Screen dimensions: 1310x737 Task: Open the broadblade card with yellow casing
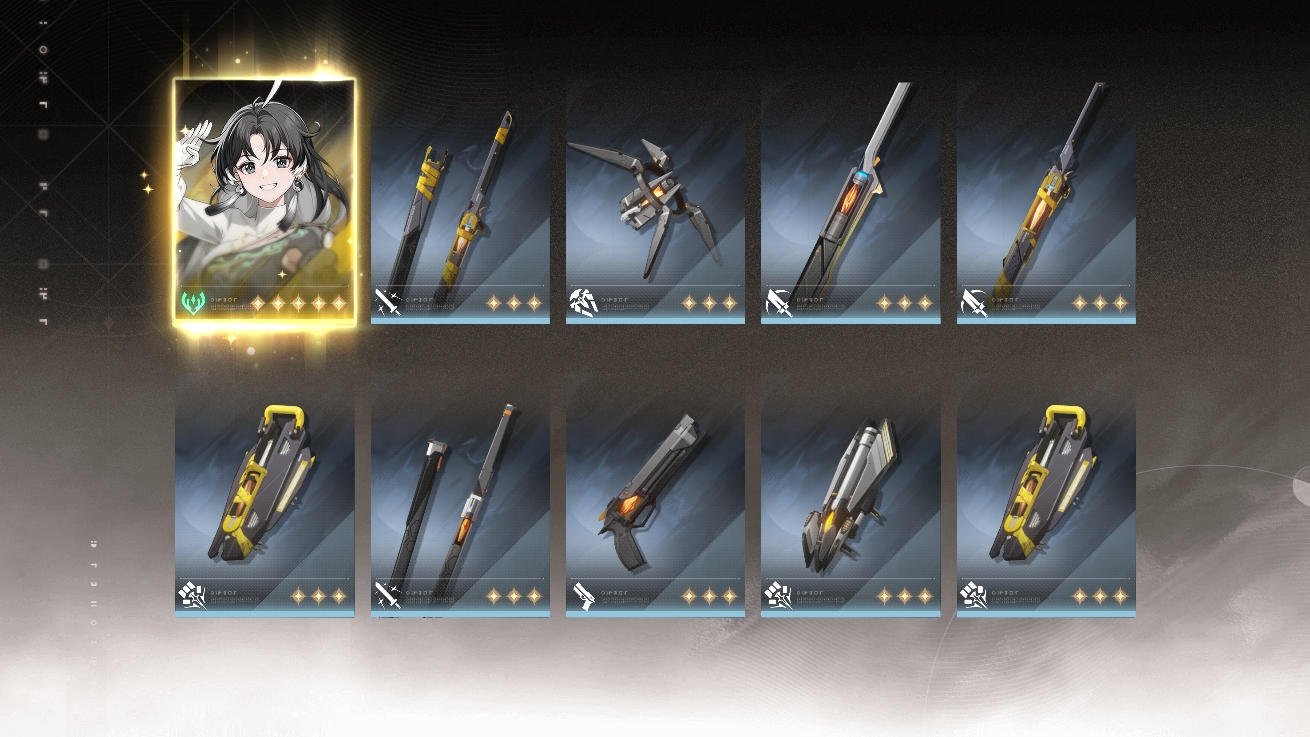[x=1046, y=202]
